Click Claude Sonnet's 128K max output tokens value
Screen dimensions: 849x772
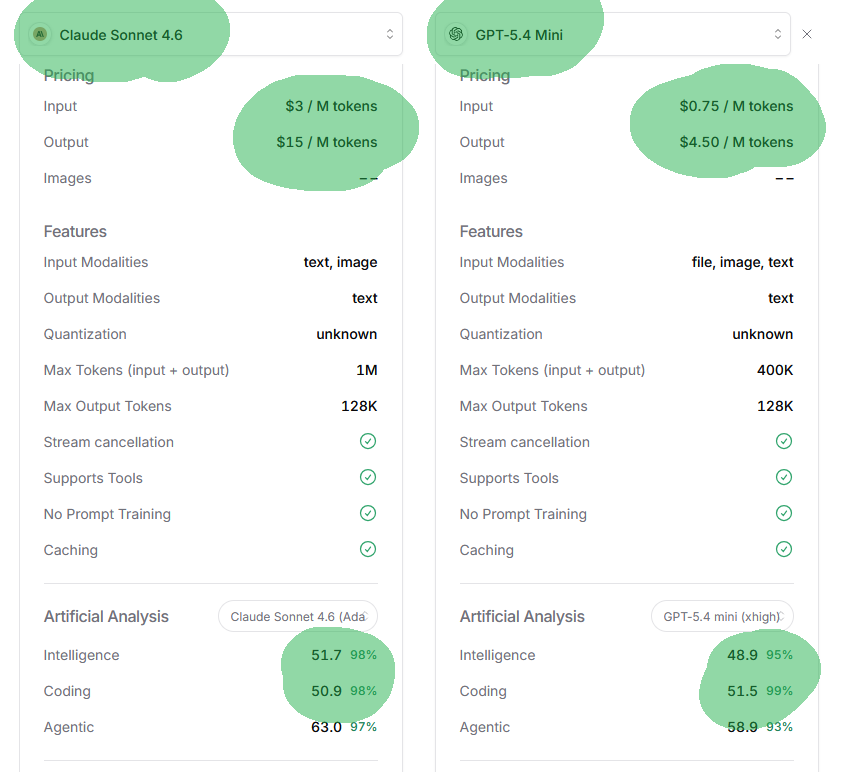(x=359, y=406)
